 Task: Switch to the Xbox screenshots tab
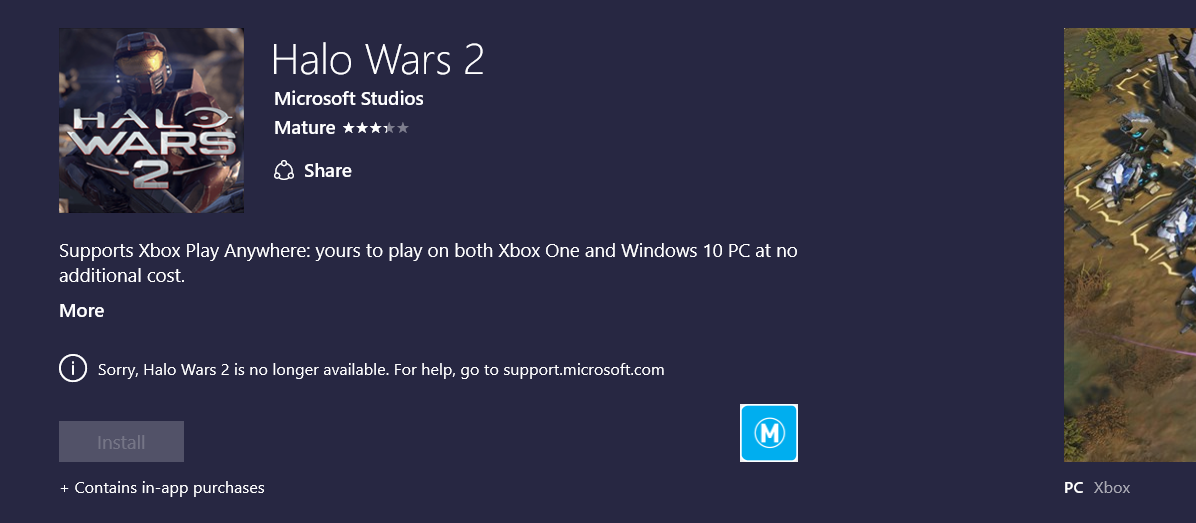[1111, 488]
